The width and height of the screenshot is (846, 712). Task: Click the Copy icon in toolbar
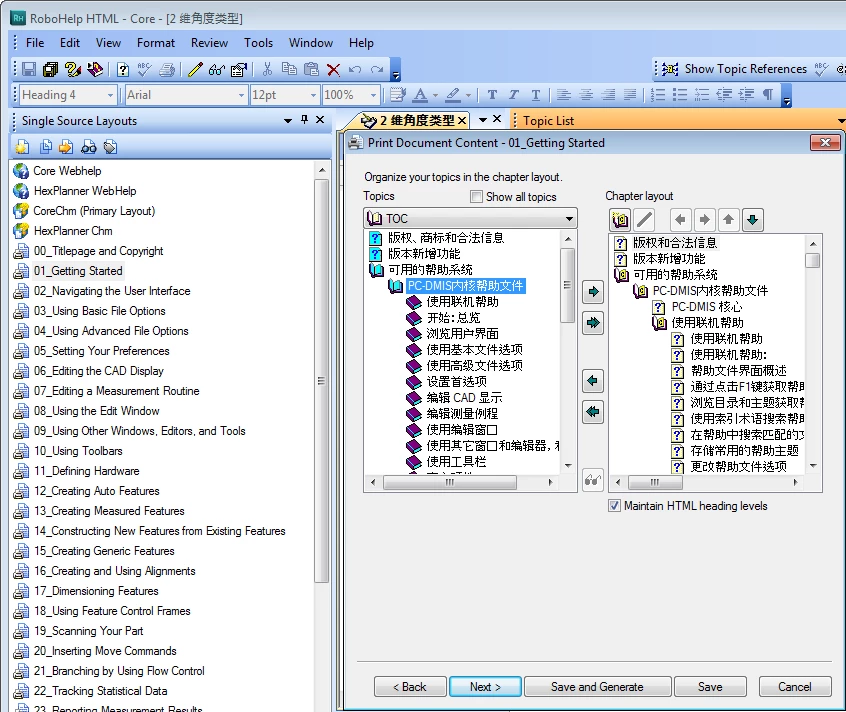[289, 69]
